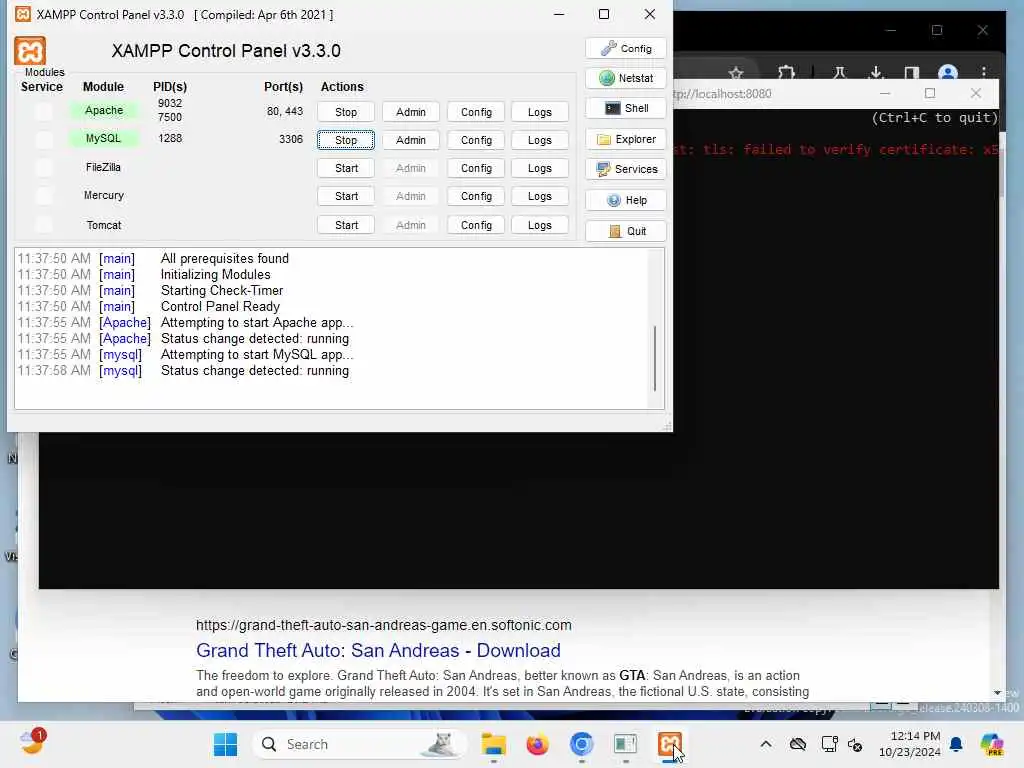Screen dimensions: 1024x768
Task: Open MySQL Logs menu
Action: (539, 140)
